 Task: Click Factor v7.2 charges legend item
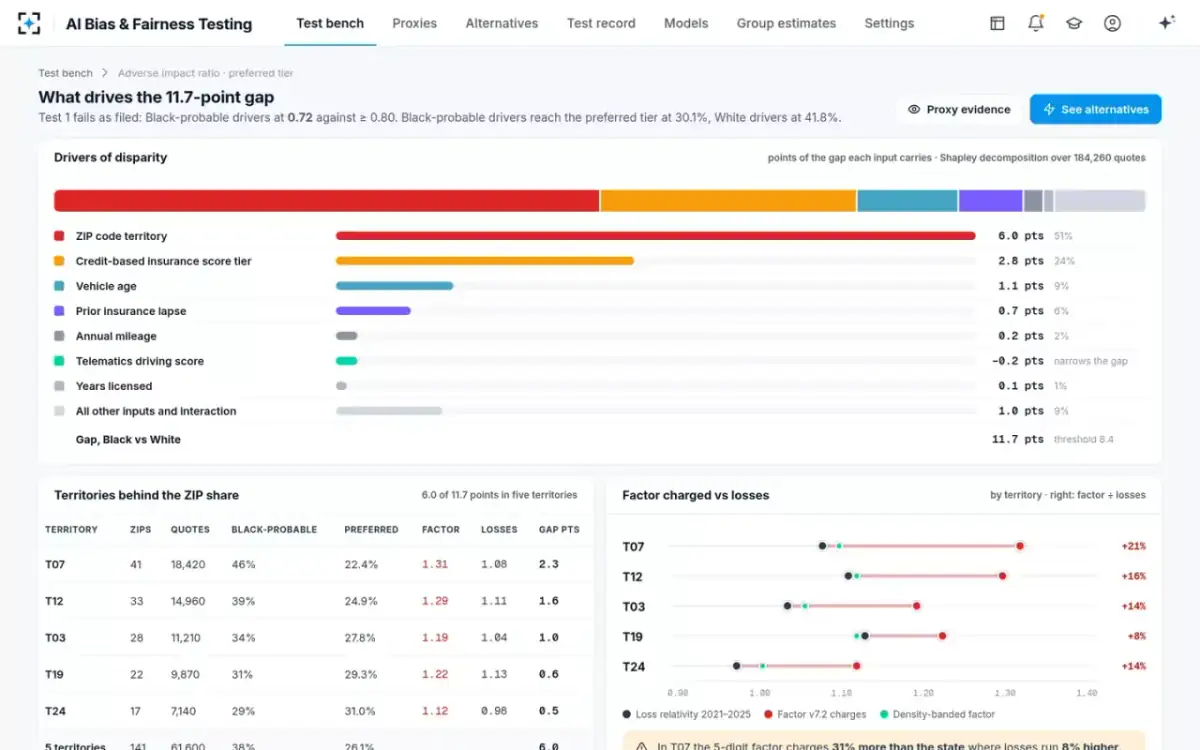[x=813, y=714]
